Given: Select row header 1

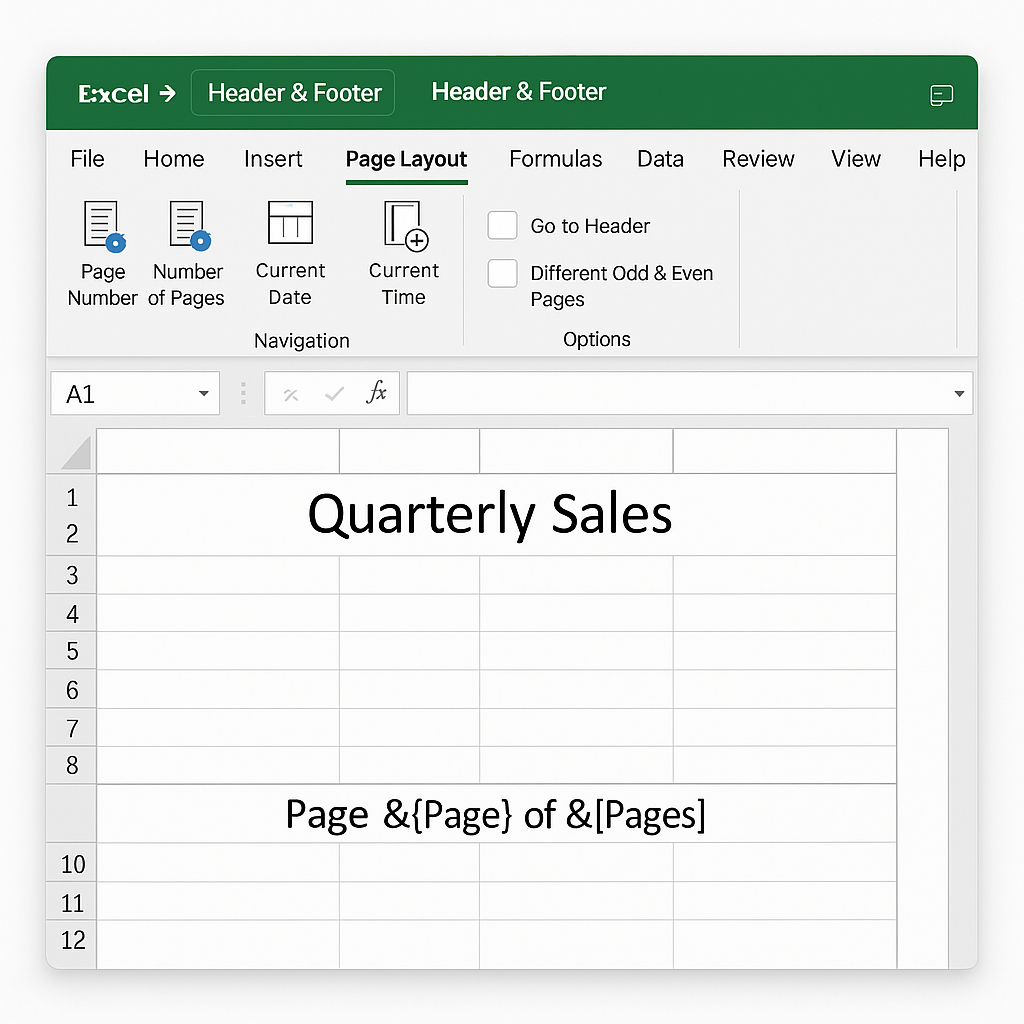Looking at the screenshot, I should coord(72,498).
